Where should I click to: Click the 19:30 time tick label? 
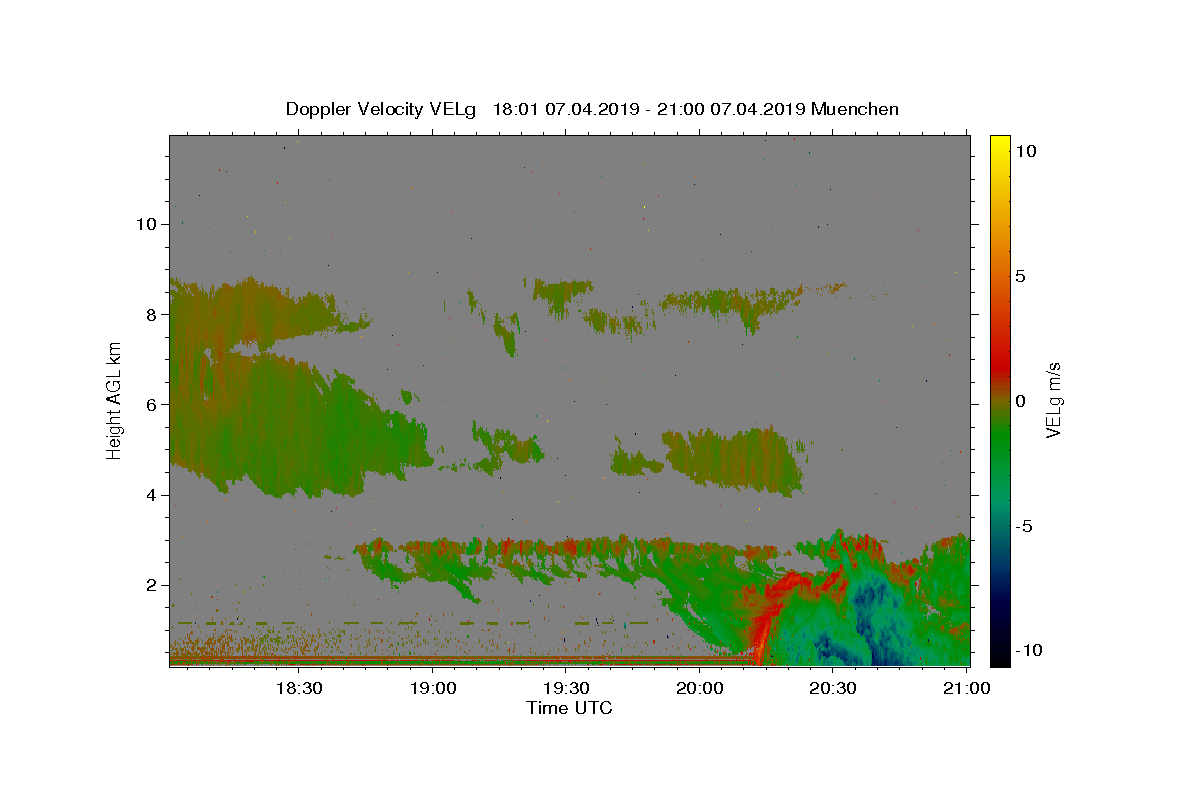(566, 688)
